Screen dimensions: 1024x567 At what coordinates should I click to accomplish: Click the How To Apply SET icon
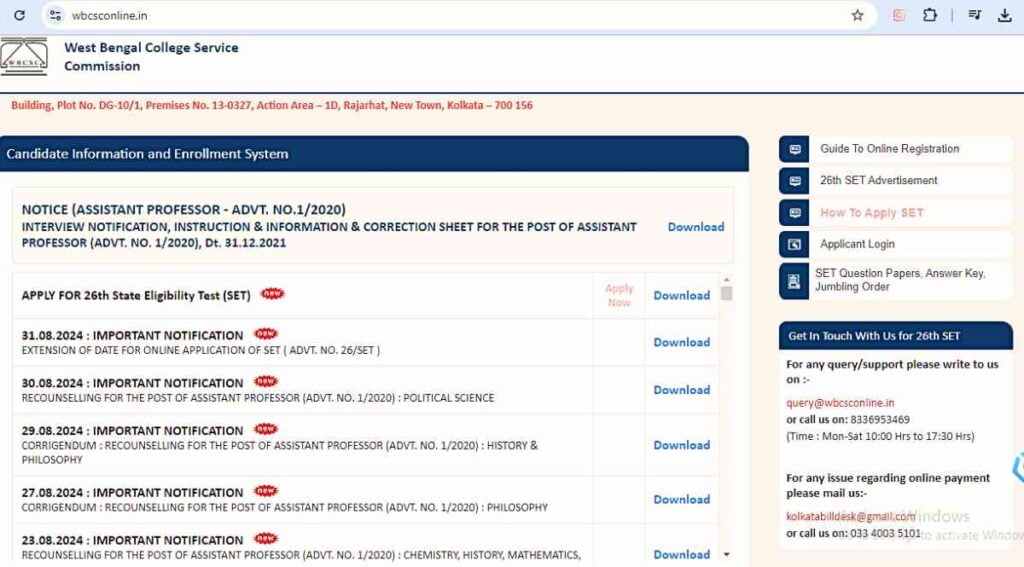pos(794,213)
